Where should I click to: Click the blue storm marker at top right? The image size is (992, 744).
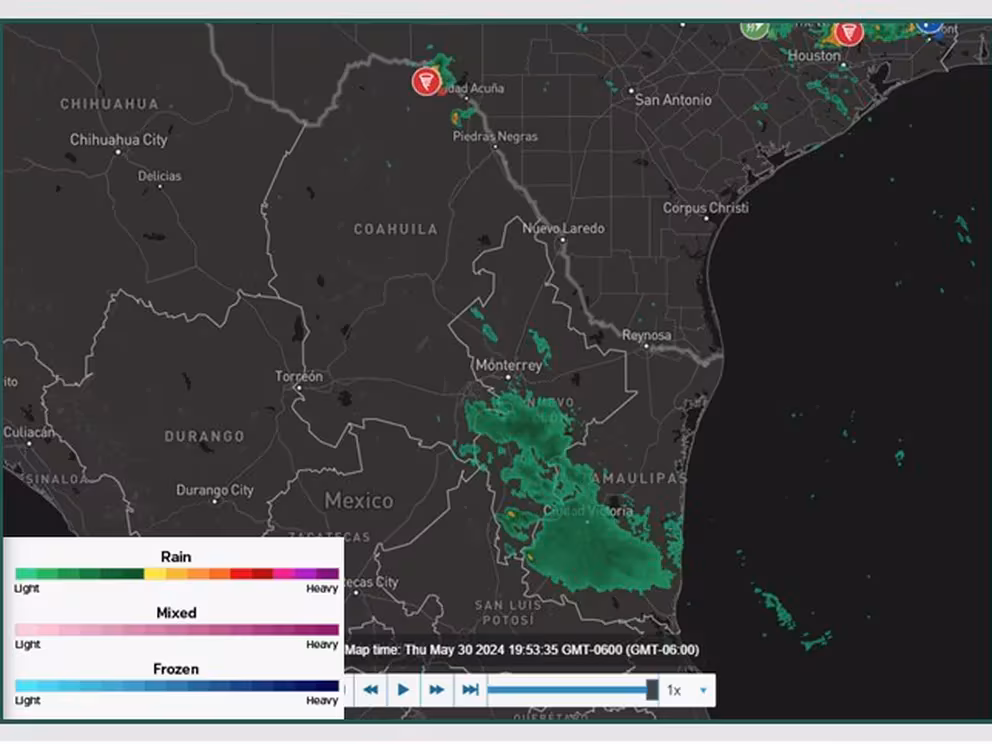[x=929, y=26]
